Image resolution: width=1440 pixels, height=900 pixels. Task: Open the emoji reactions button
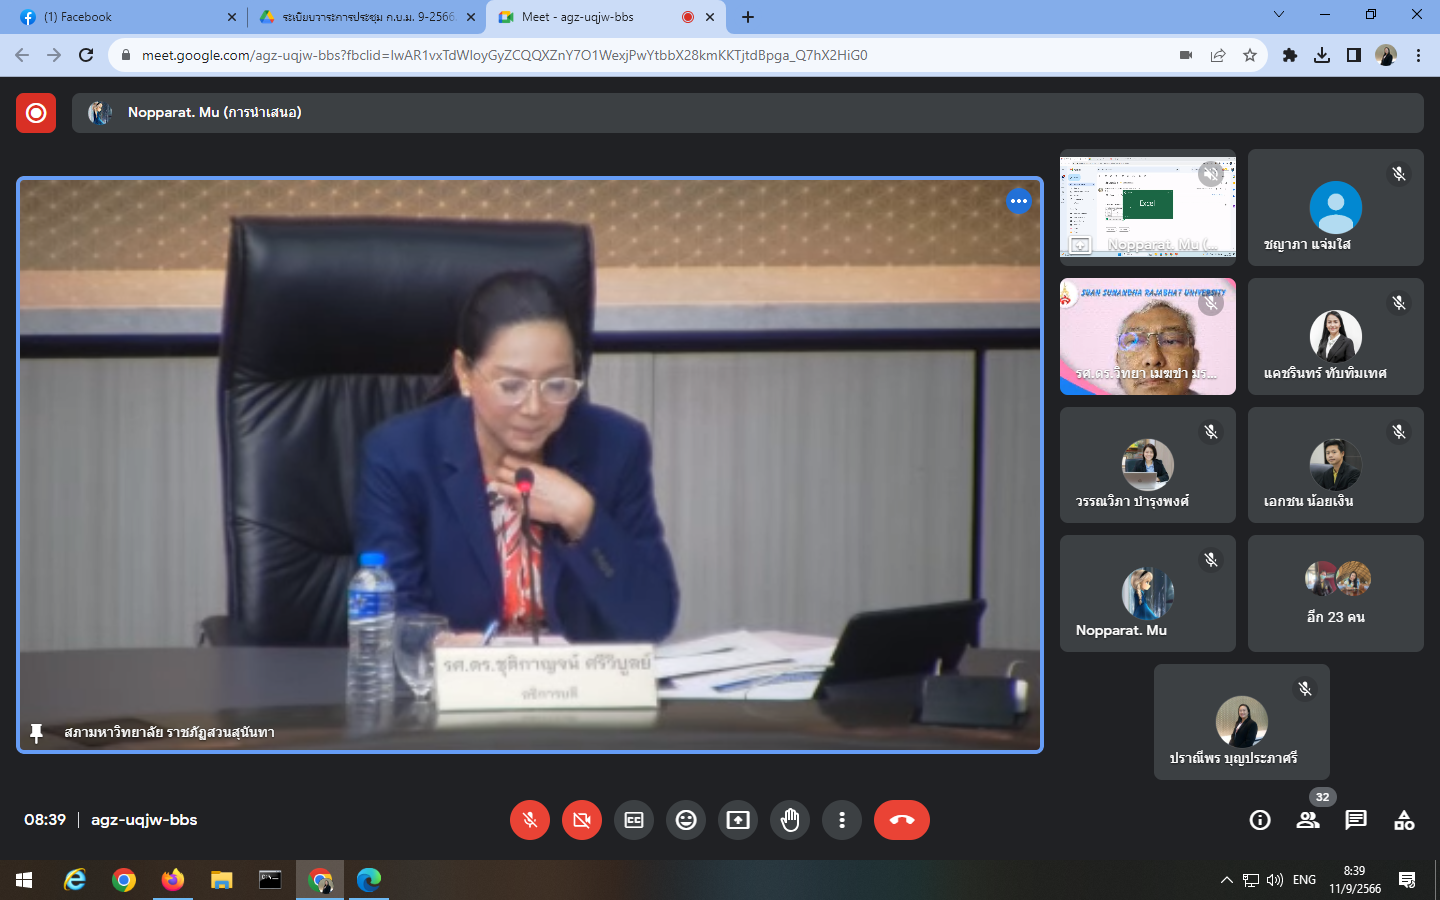(x=686, y=820)
